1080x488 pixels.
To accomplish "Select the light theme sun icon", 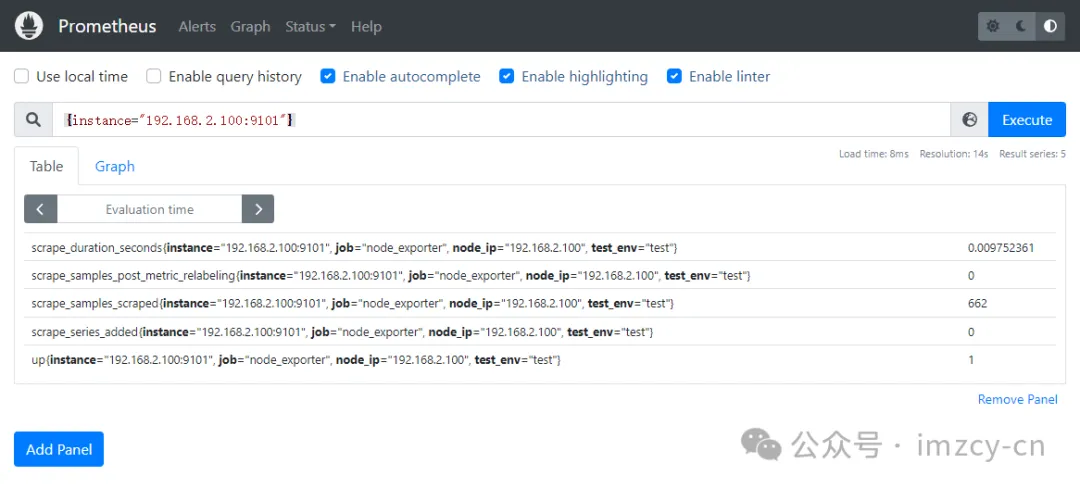I will (x=993, y=26).
